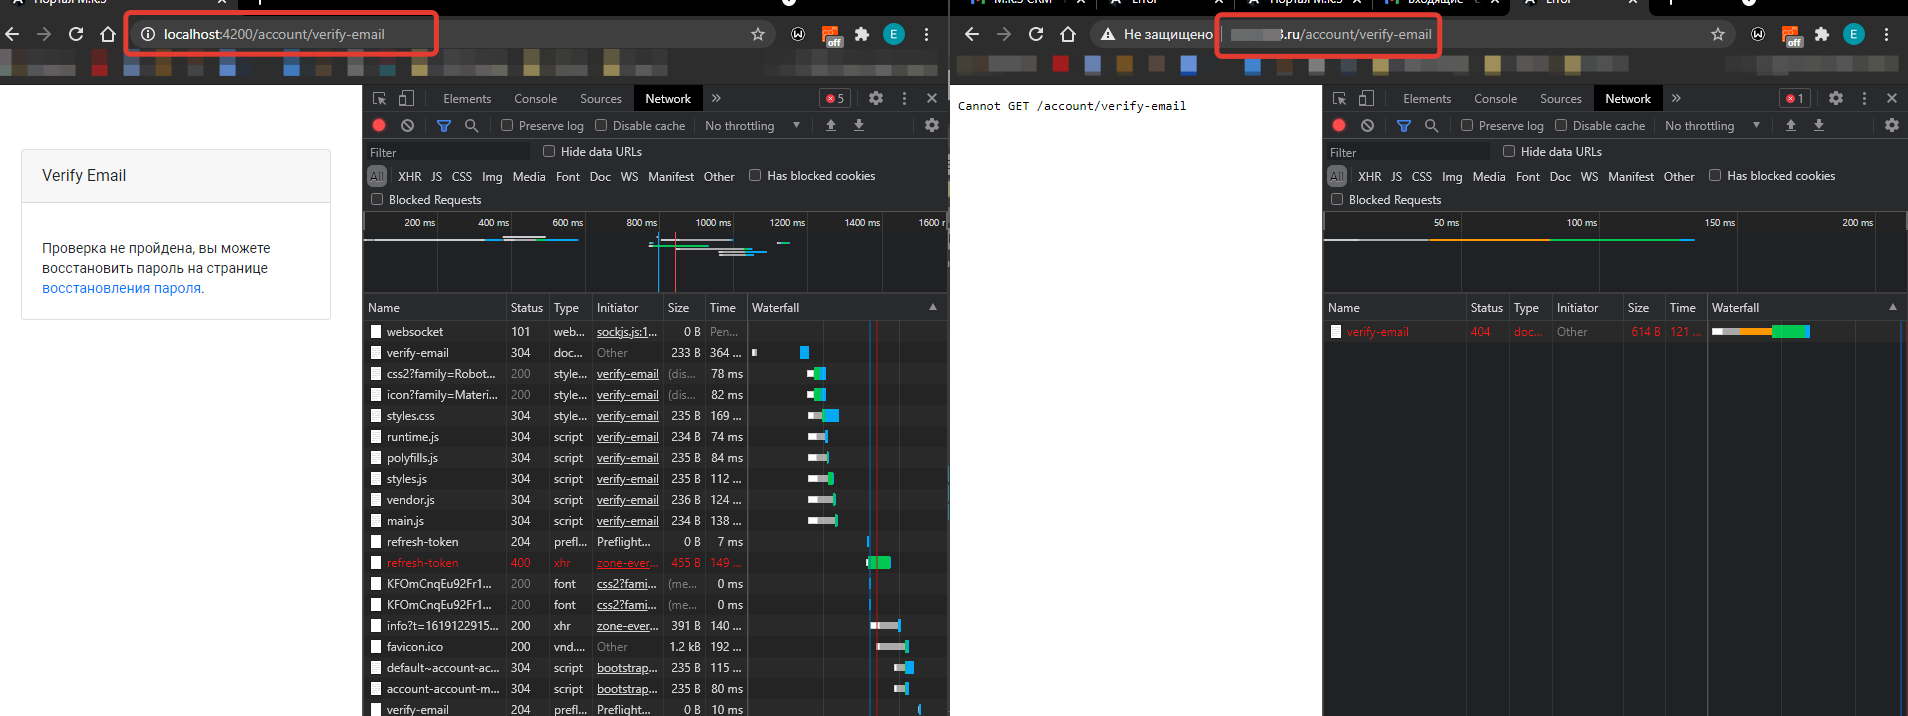Select Network tab in right DevTools
The image size is (1908, 716).
(1628, 98)
